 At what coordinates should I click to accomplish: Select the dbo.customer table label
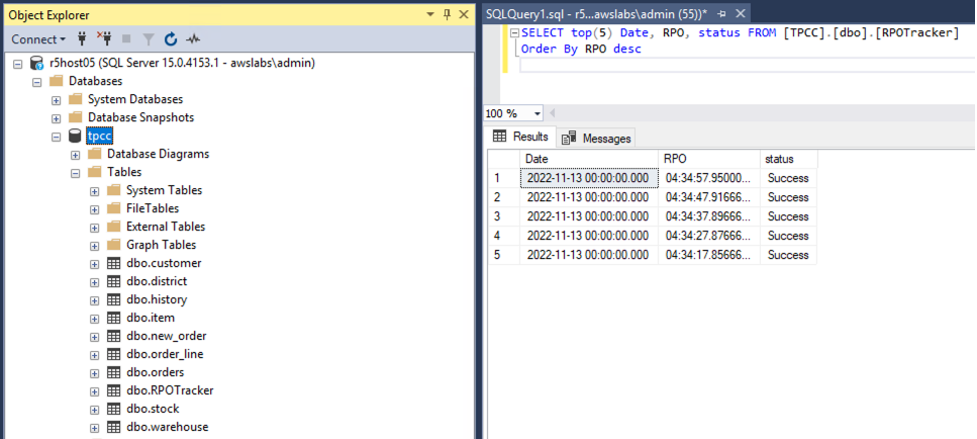tap(163, 263)
